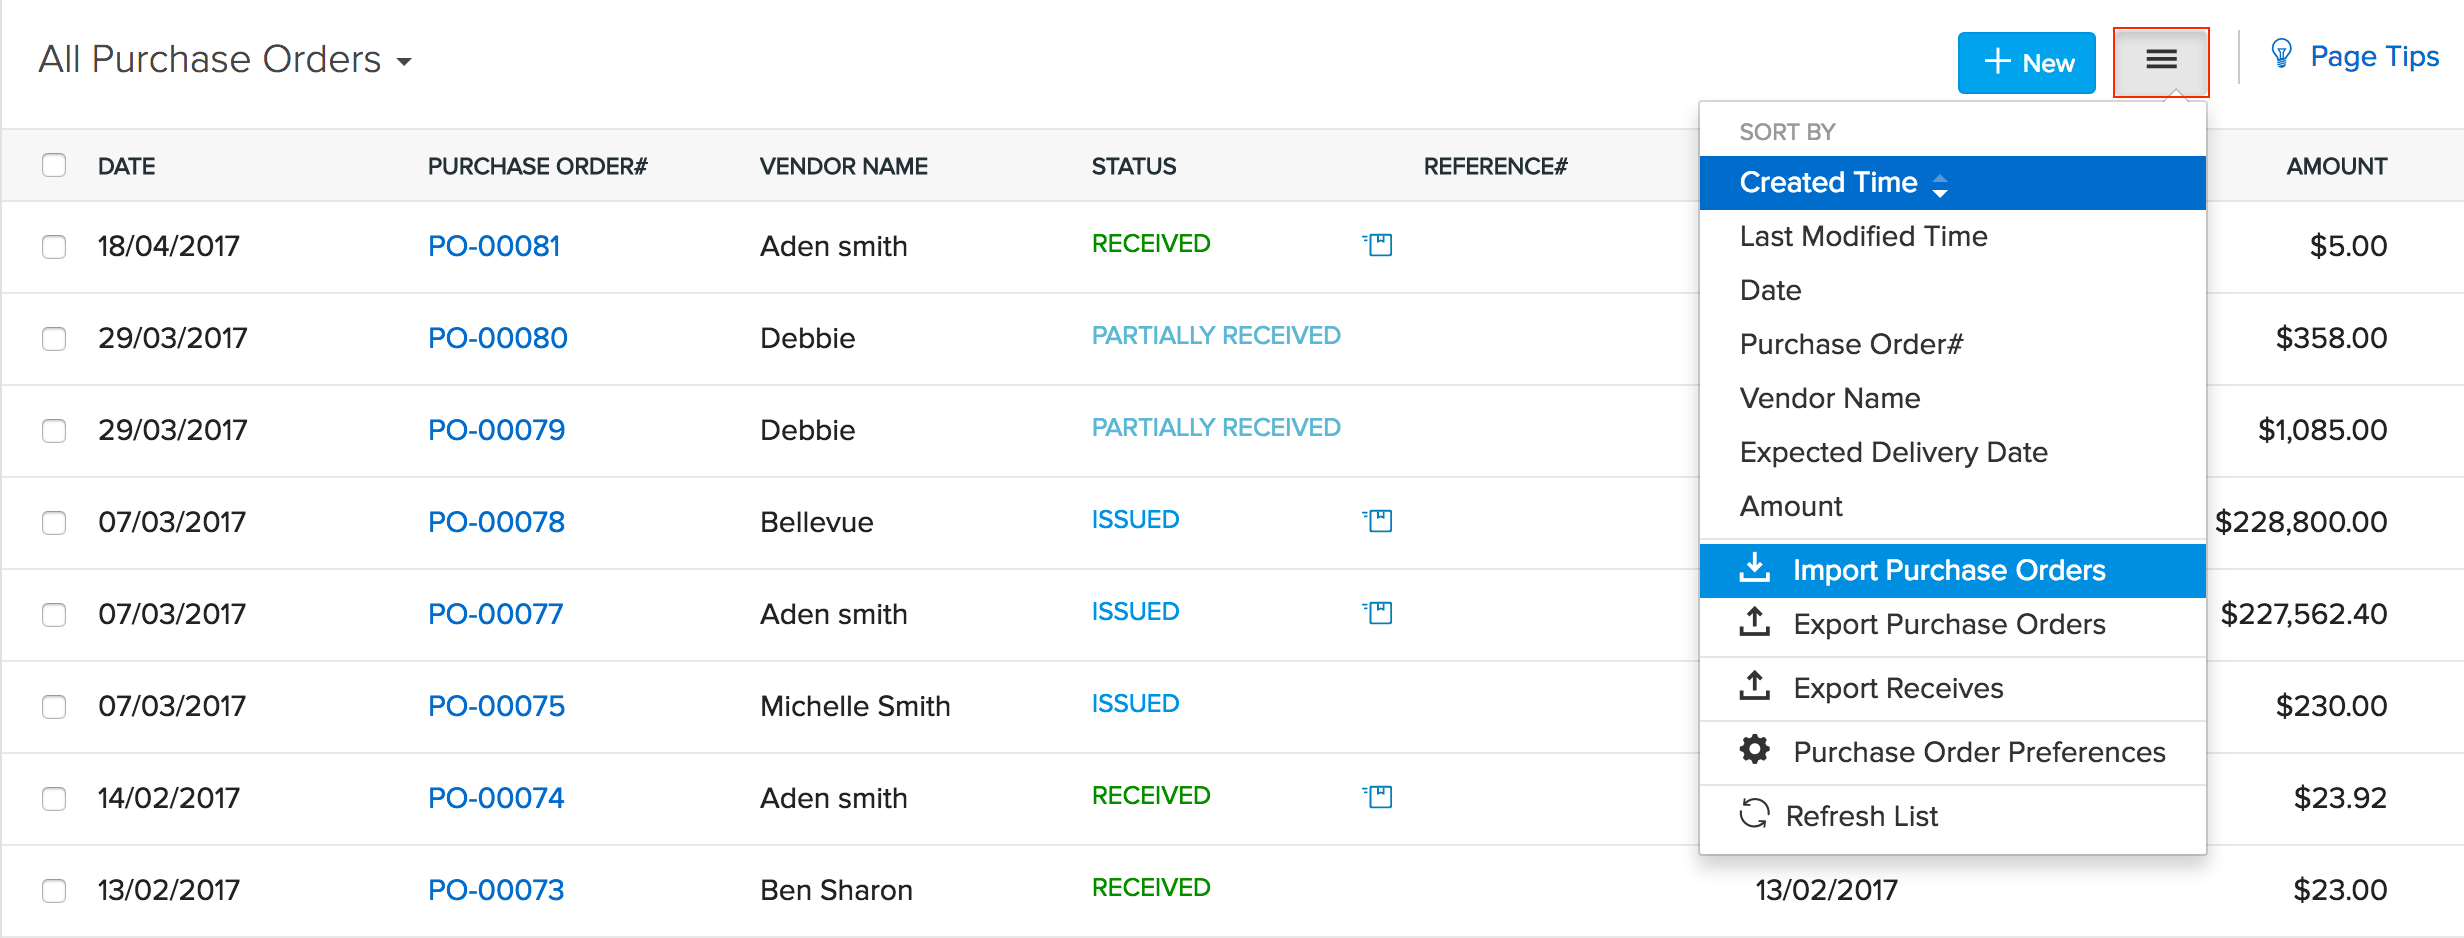Click the Page Tips lightbulb icon
This screenshot has width=2464, height=938.
2283,56
